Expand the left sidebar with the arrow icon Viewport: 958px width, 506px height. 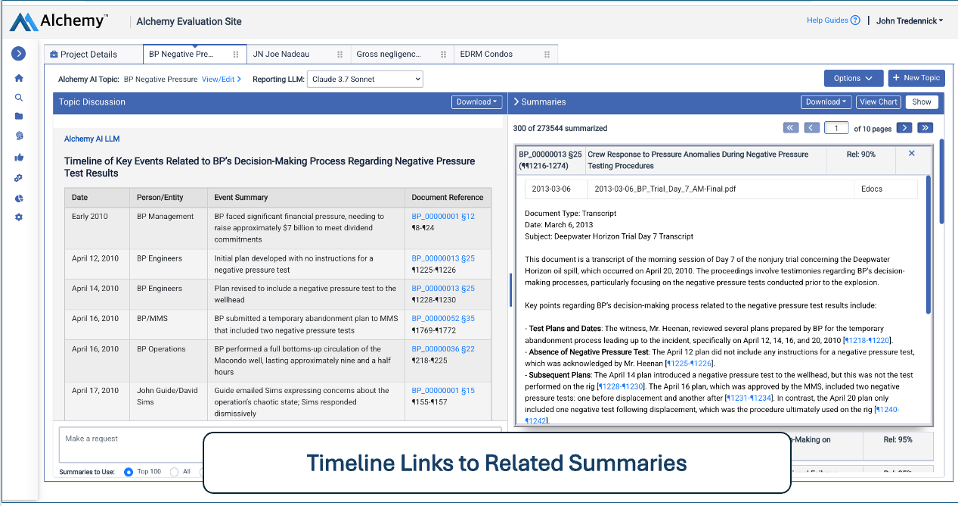pyautogui.click(x=18, y=54)
